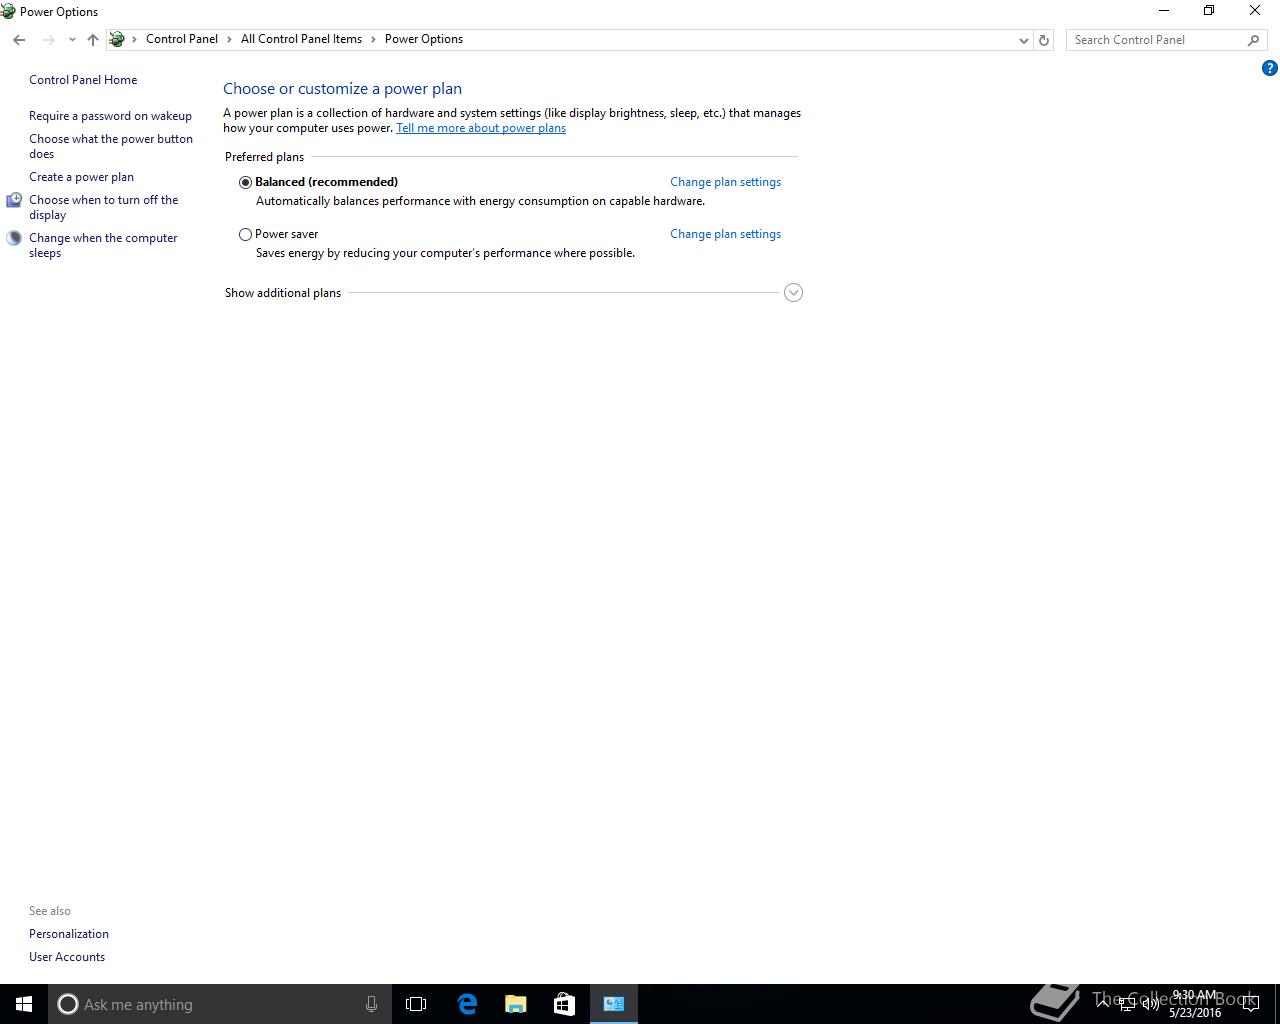Open Choose when to turn off the display
This screenshot has height=1024, width=1280.
(104, 207)
